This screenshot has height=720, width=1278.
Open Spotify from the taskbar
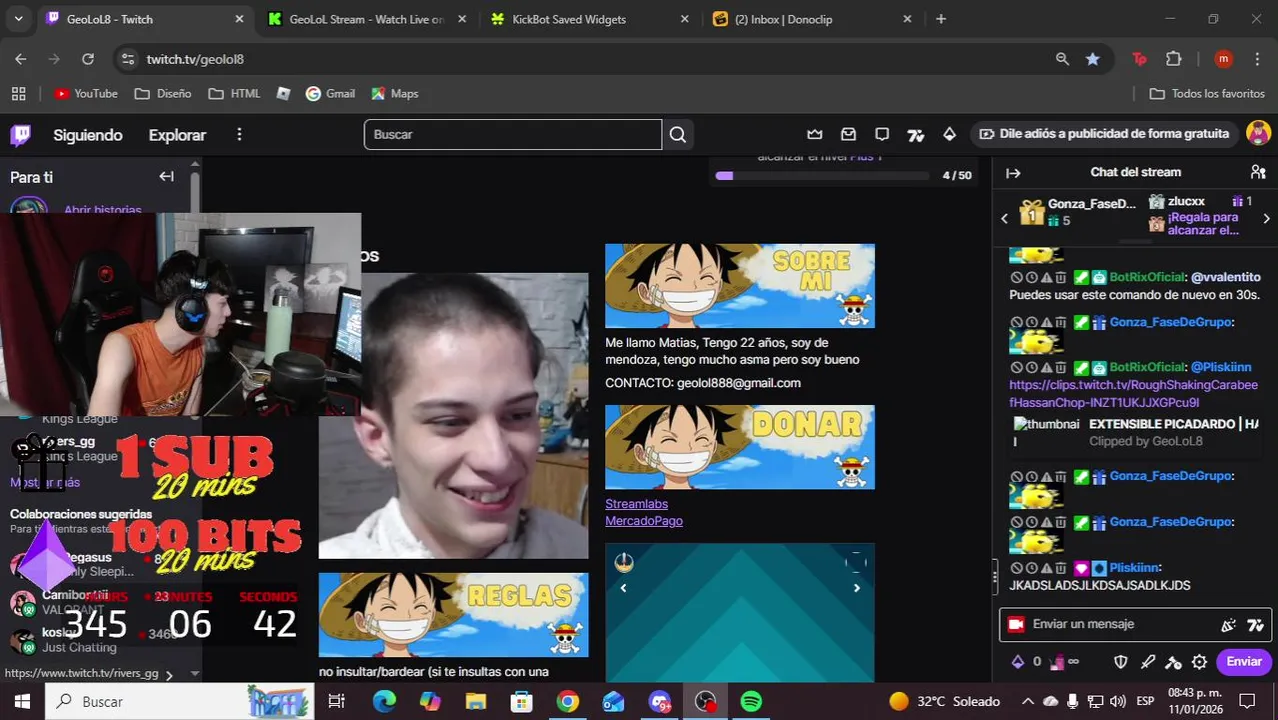coord(751,702)
